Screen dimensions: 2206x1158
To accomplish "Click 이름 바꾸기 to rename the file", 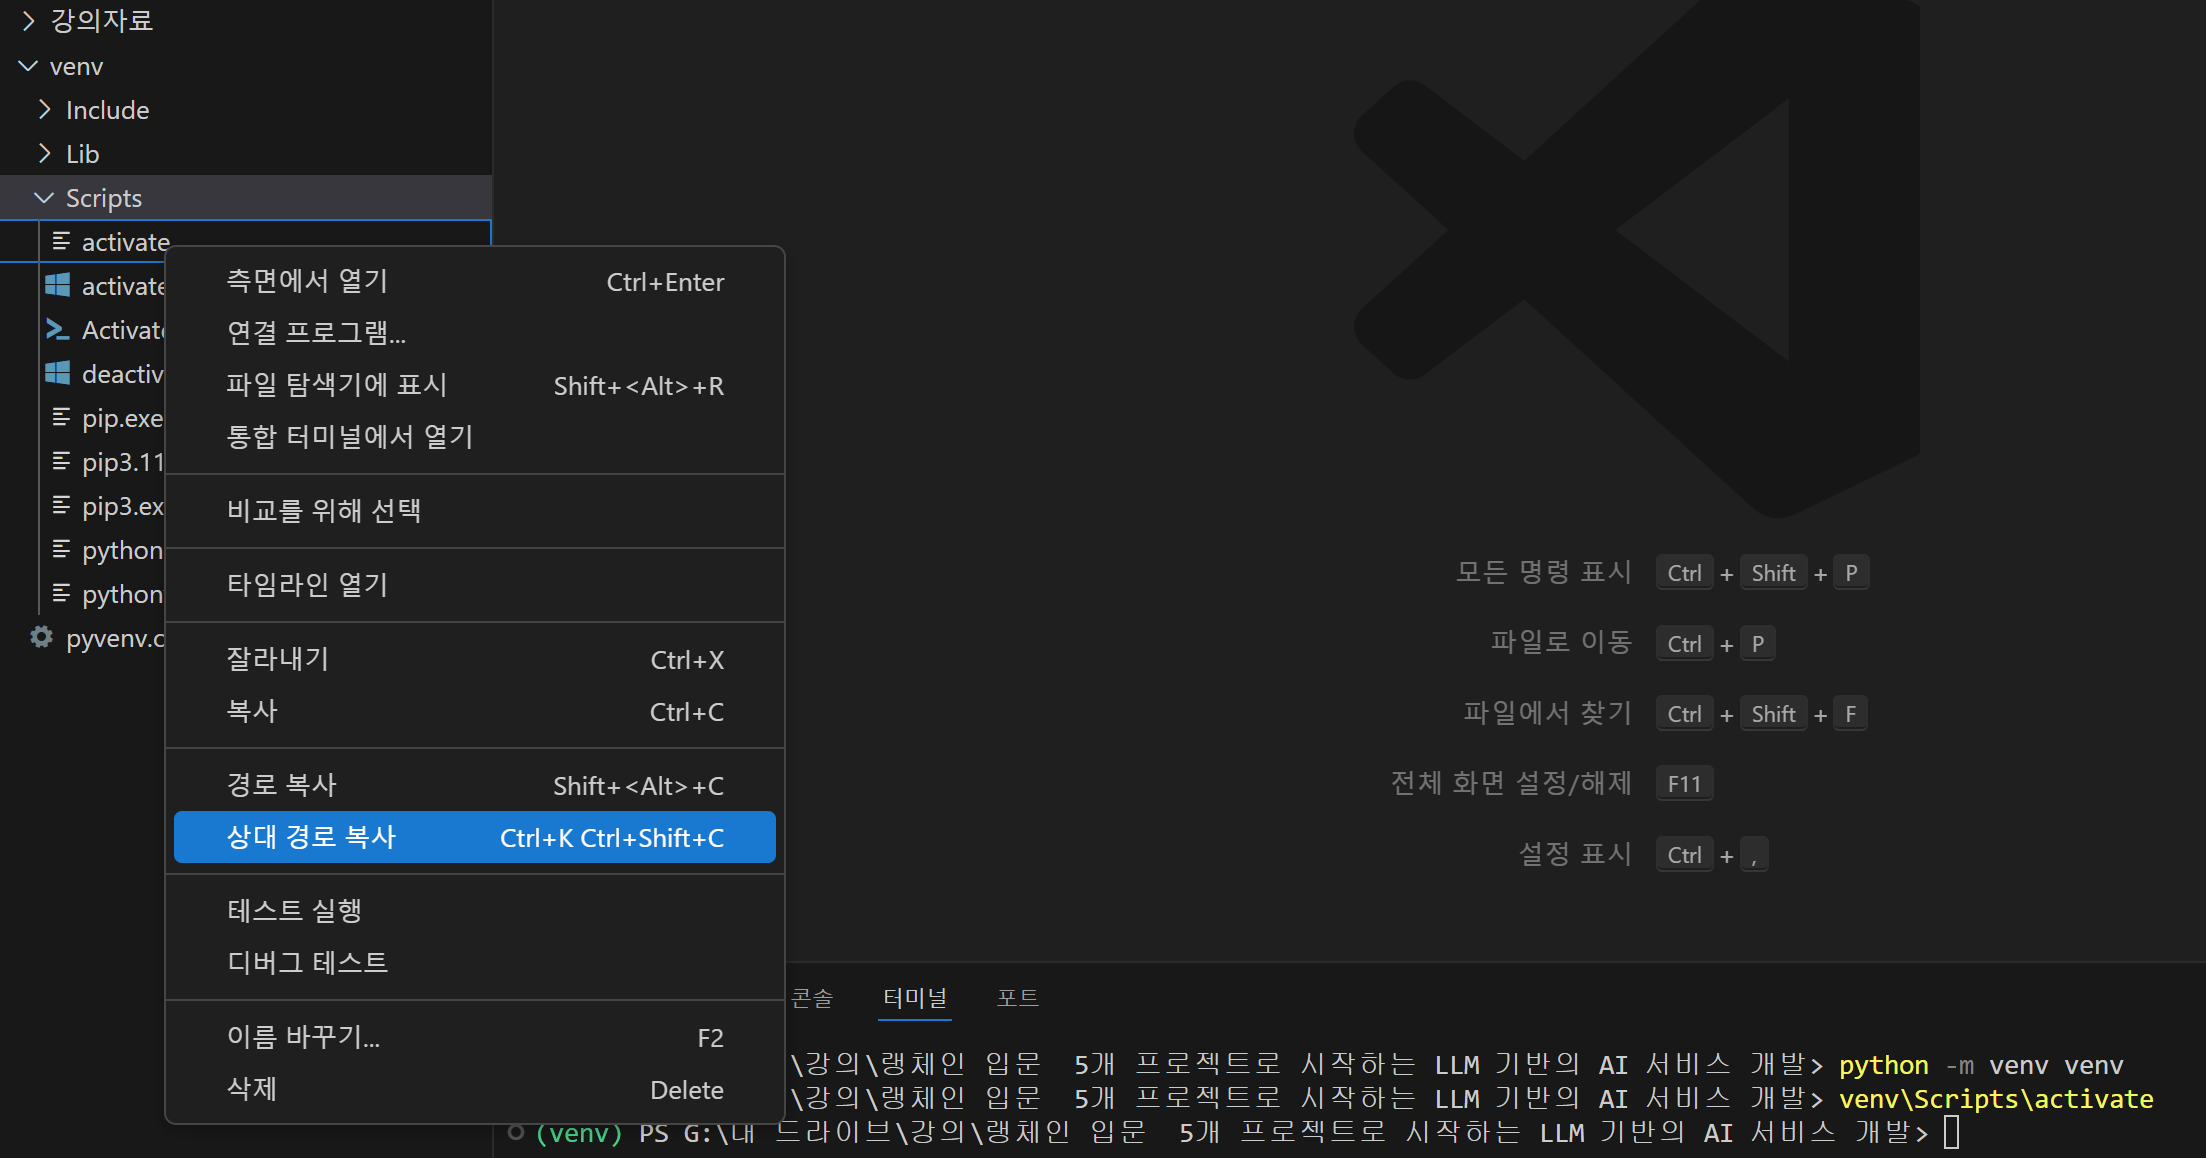I will (304, 1037).
